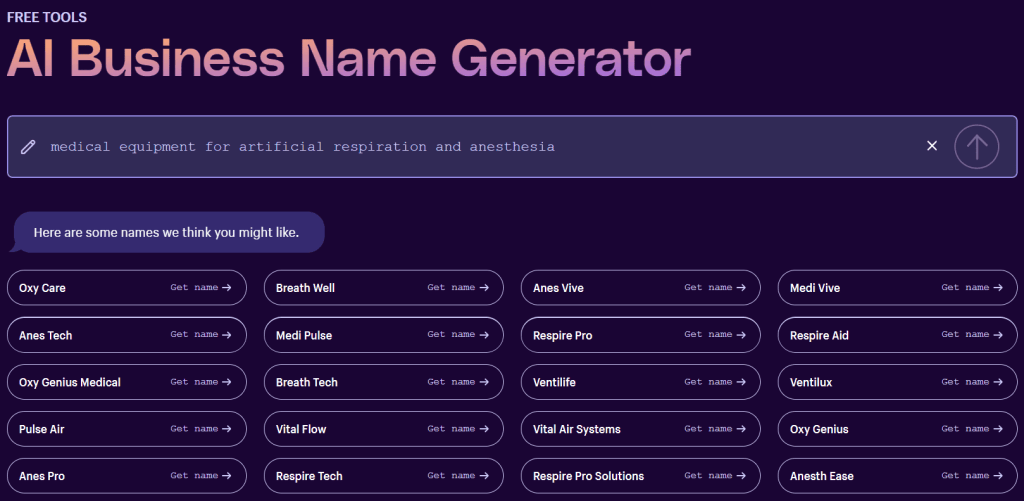
Task: Click the Anesth Ease name text
Action: (x=821, y=476)
